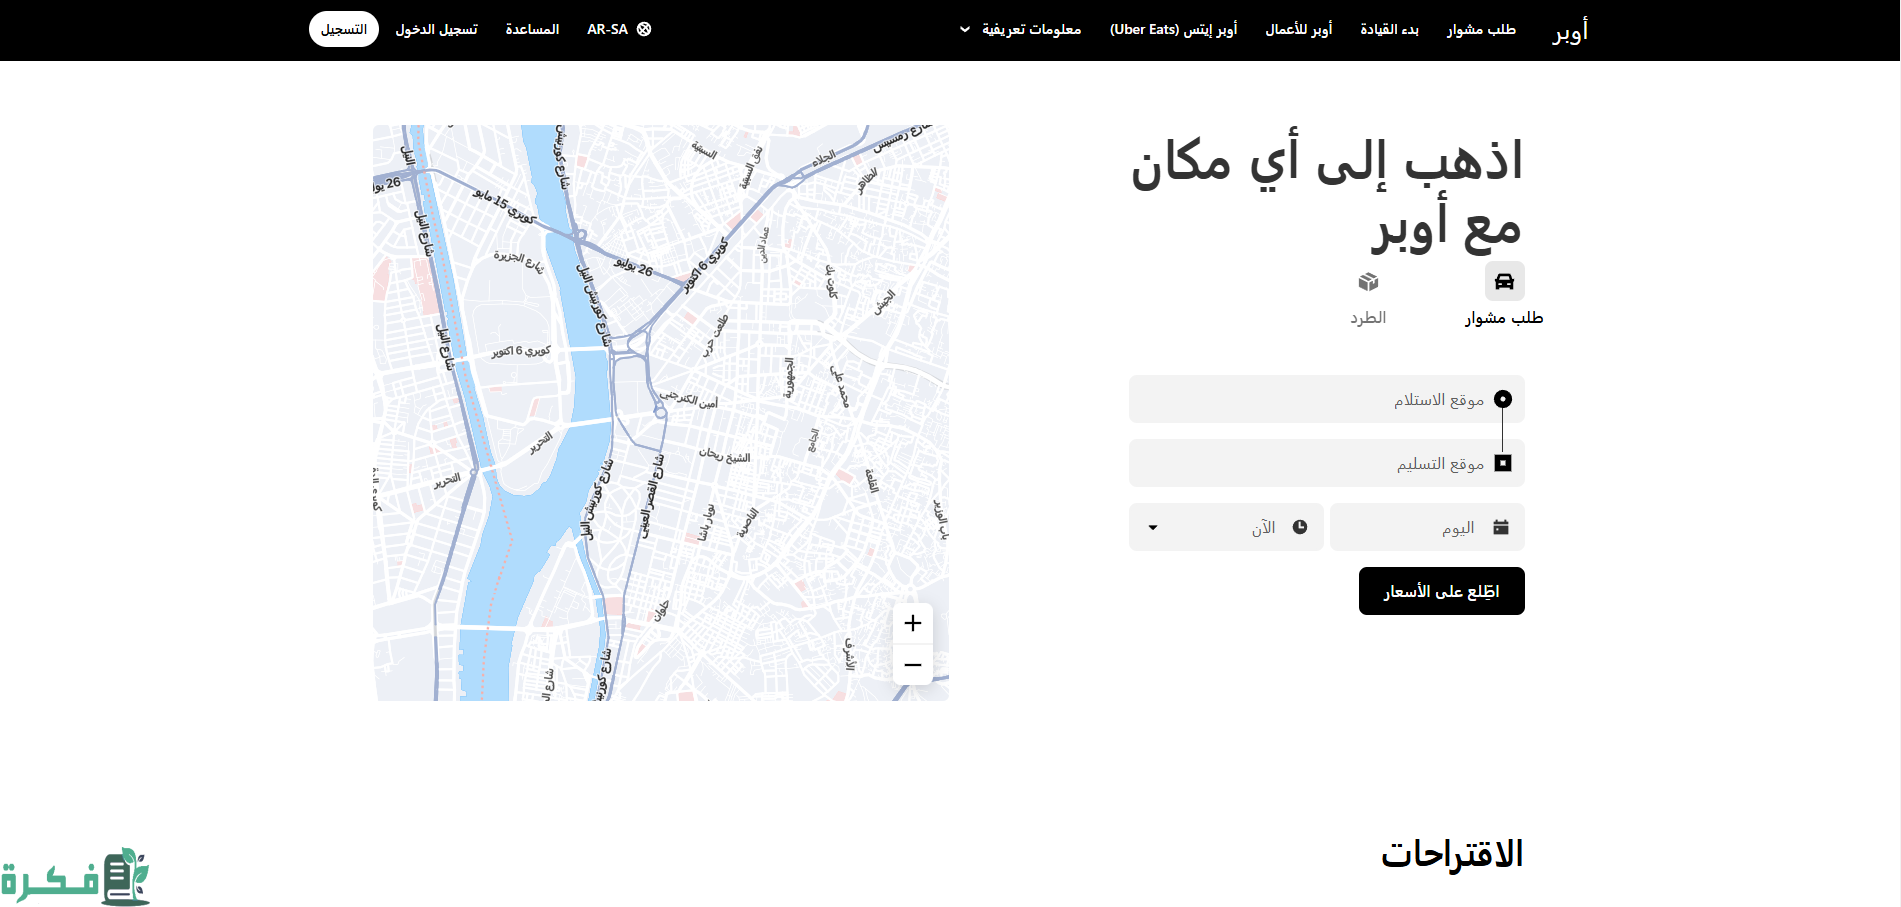Click the Uber logo in the header

point(1570,31)
